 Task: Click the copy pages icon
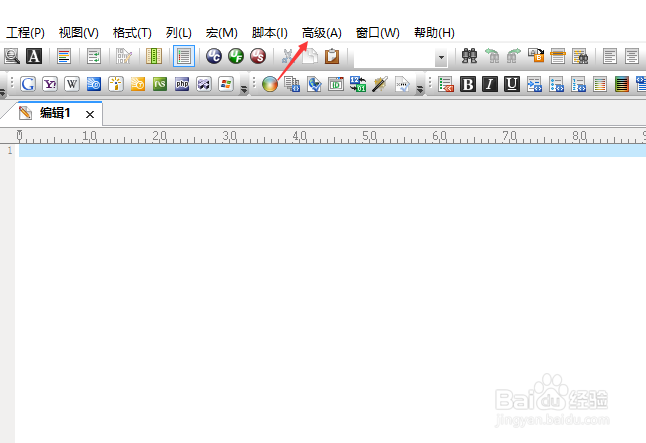pos(310,56)
